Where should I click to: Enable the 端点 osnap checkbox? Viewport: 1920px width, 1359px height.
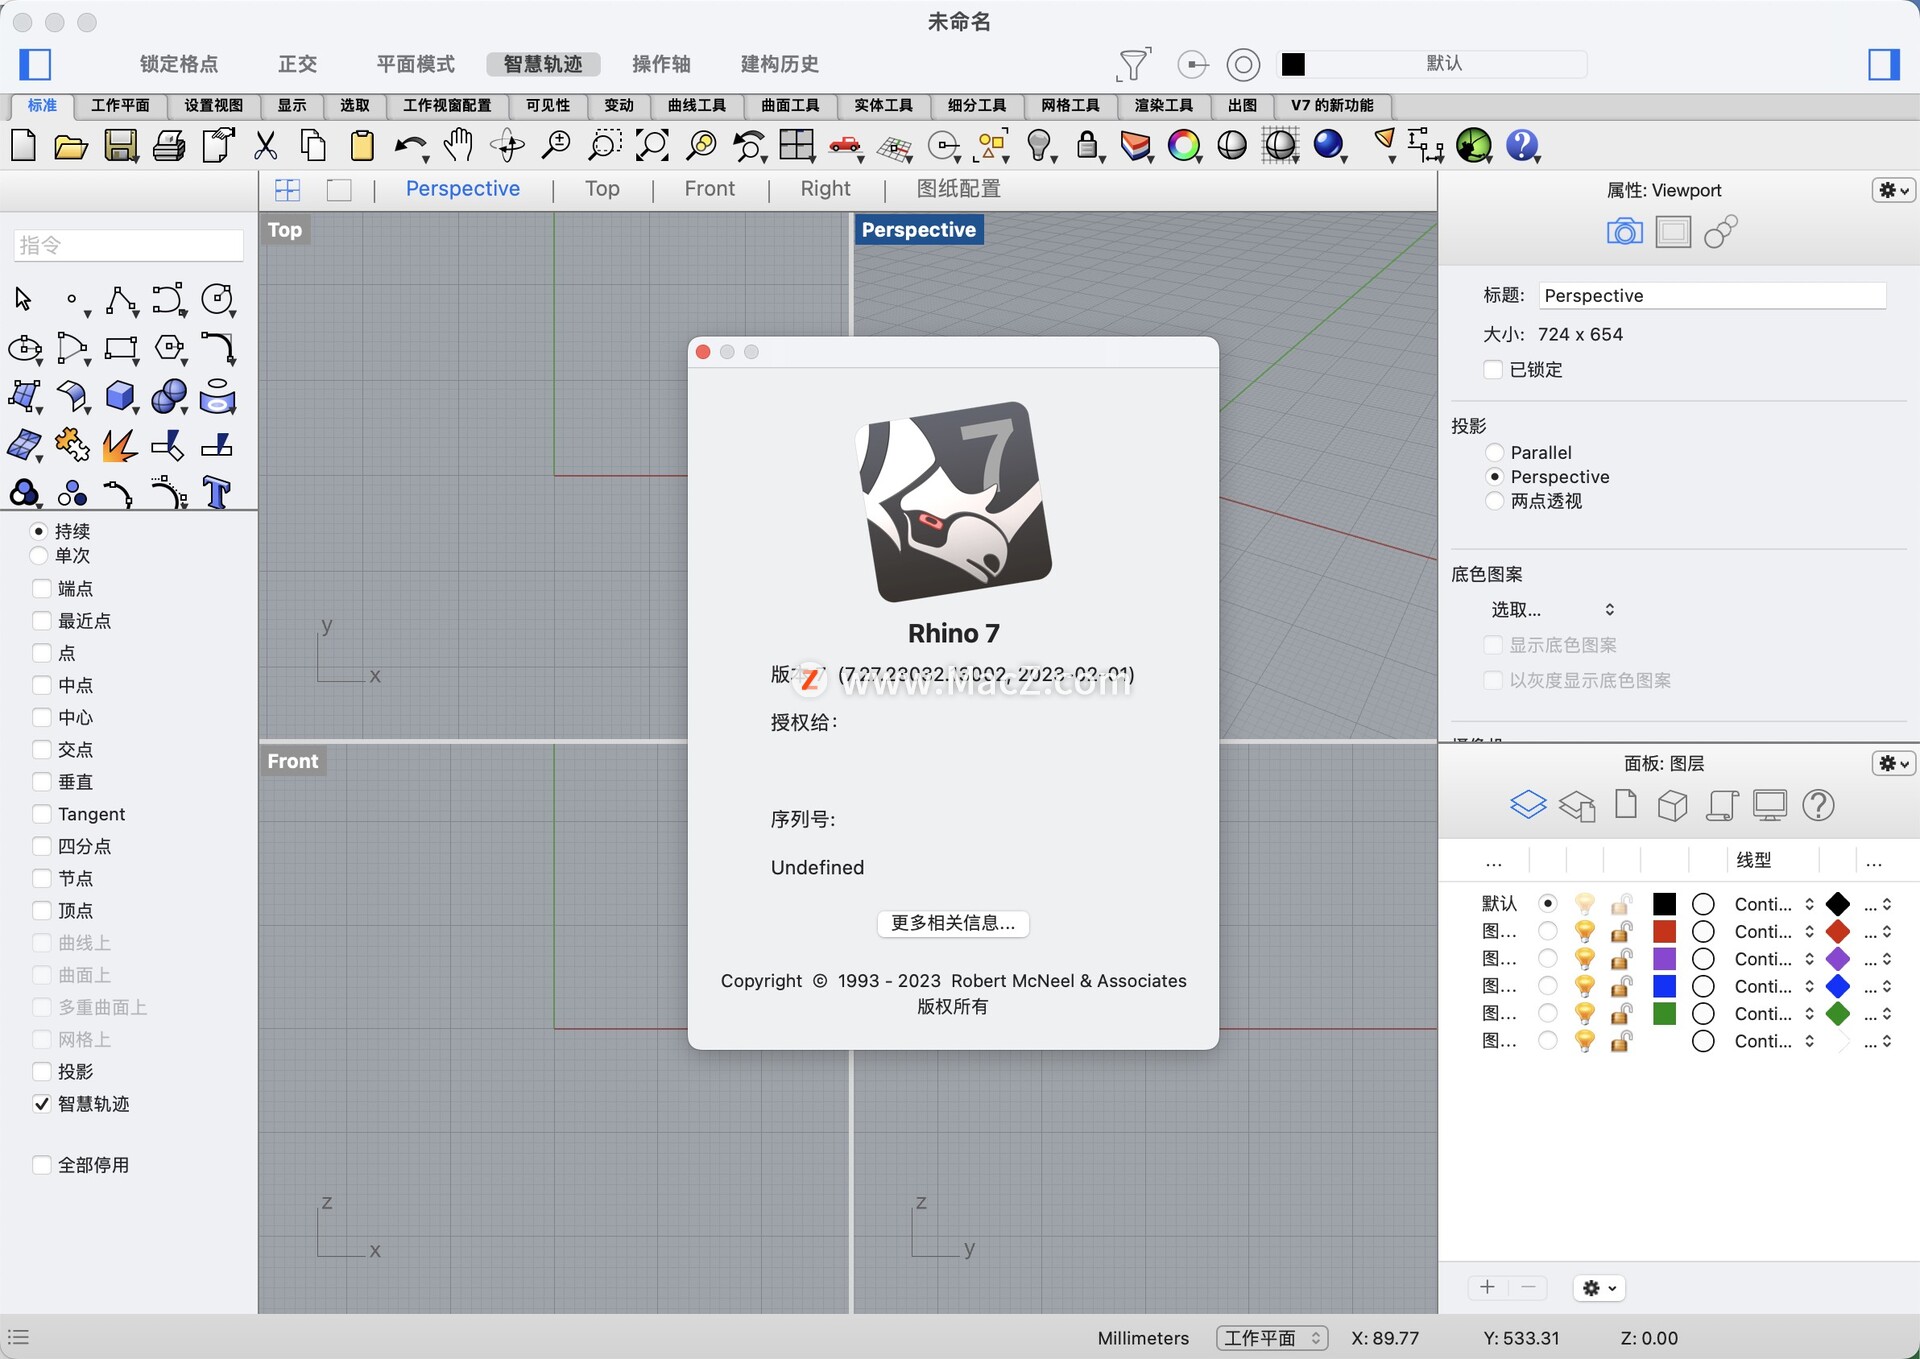(x=42, y=588)
